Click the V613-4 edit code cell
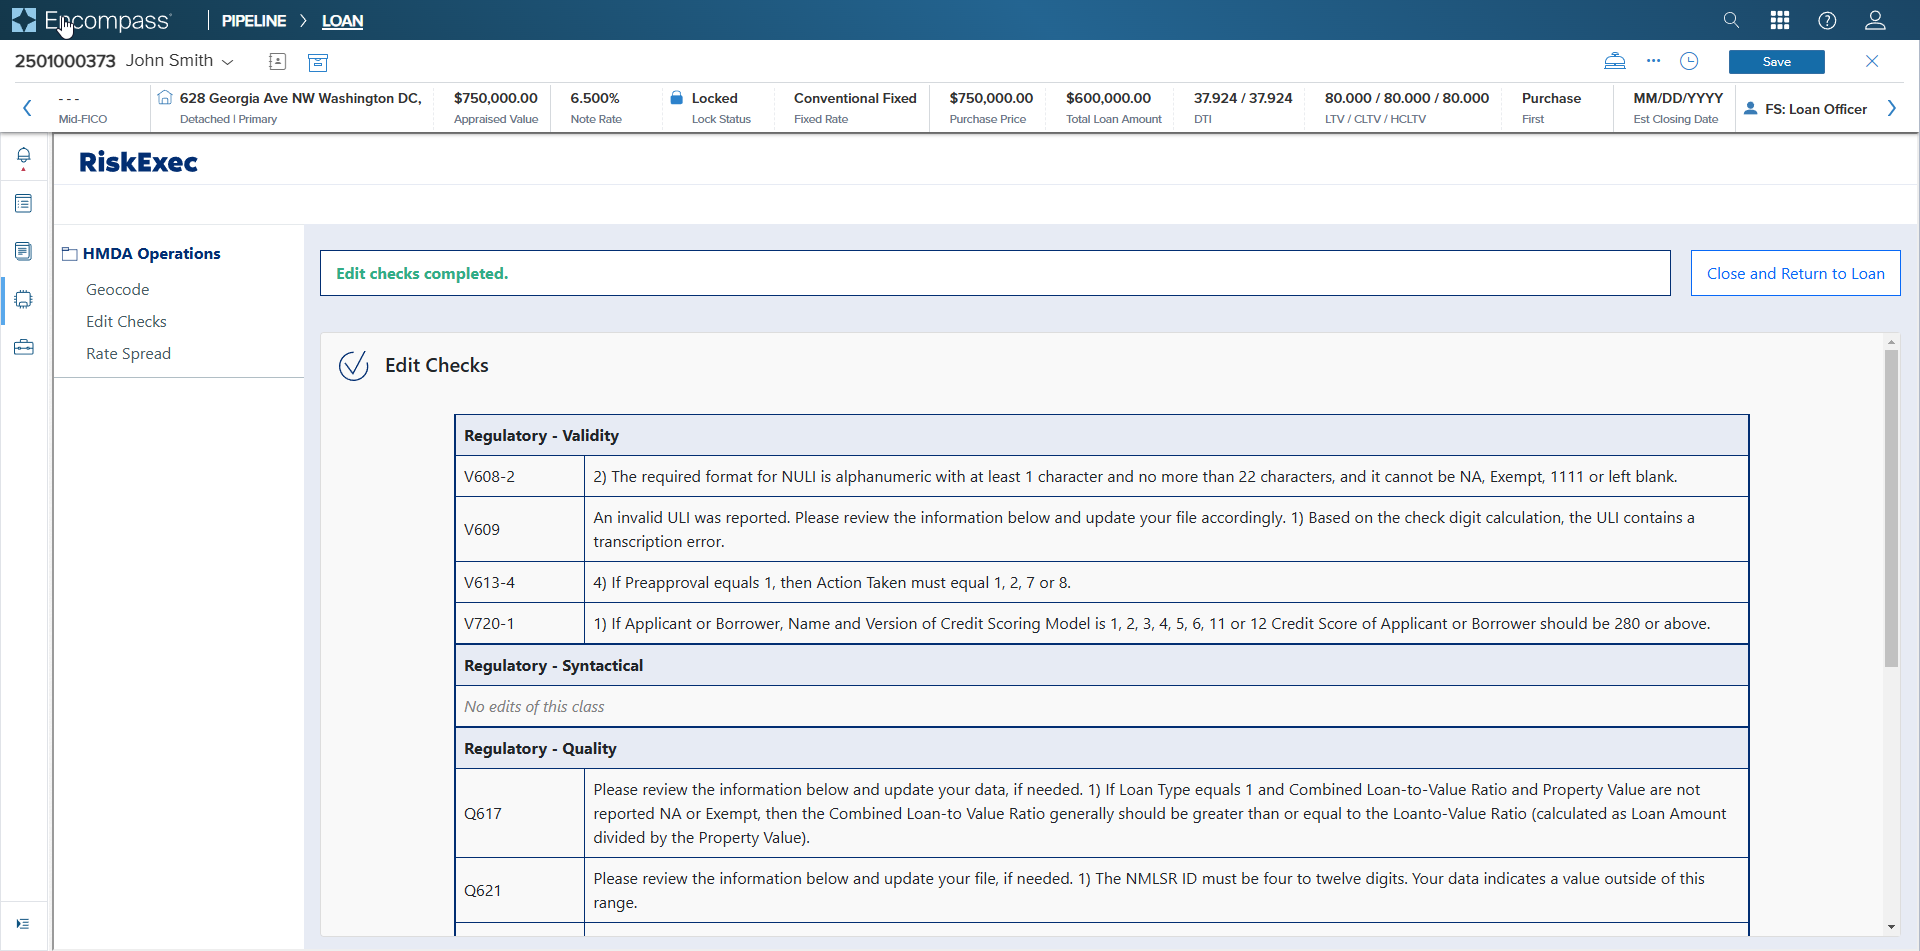Image resolution: width=1920 pixels, height=951 pixels. [520, 582]
